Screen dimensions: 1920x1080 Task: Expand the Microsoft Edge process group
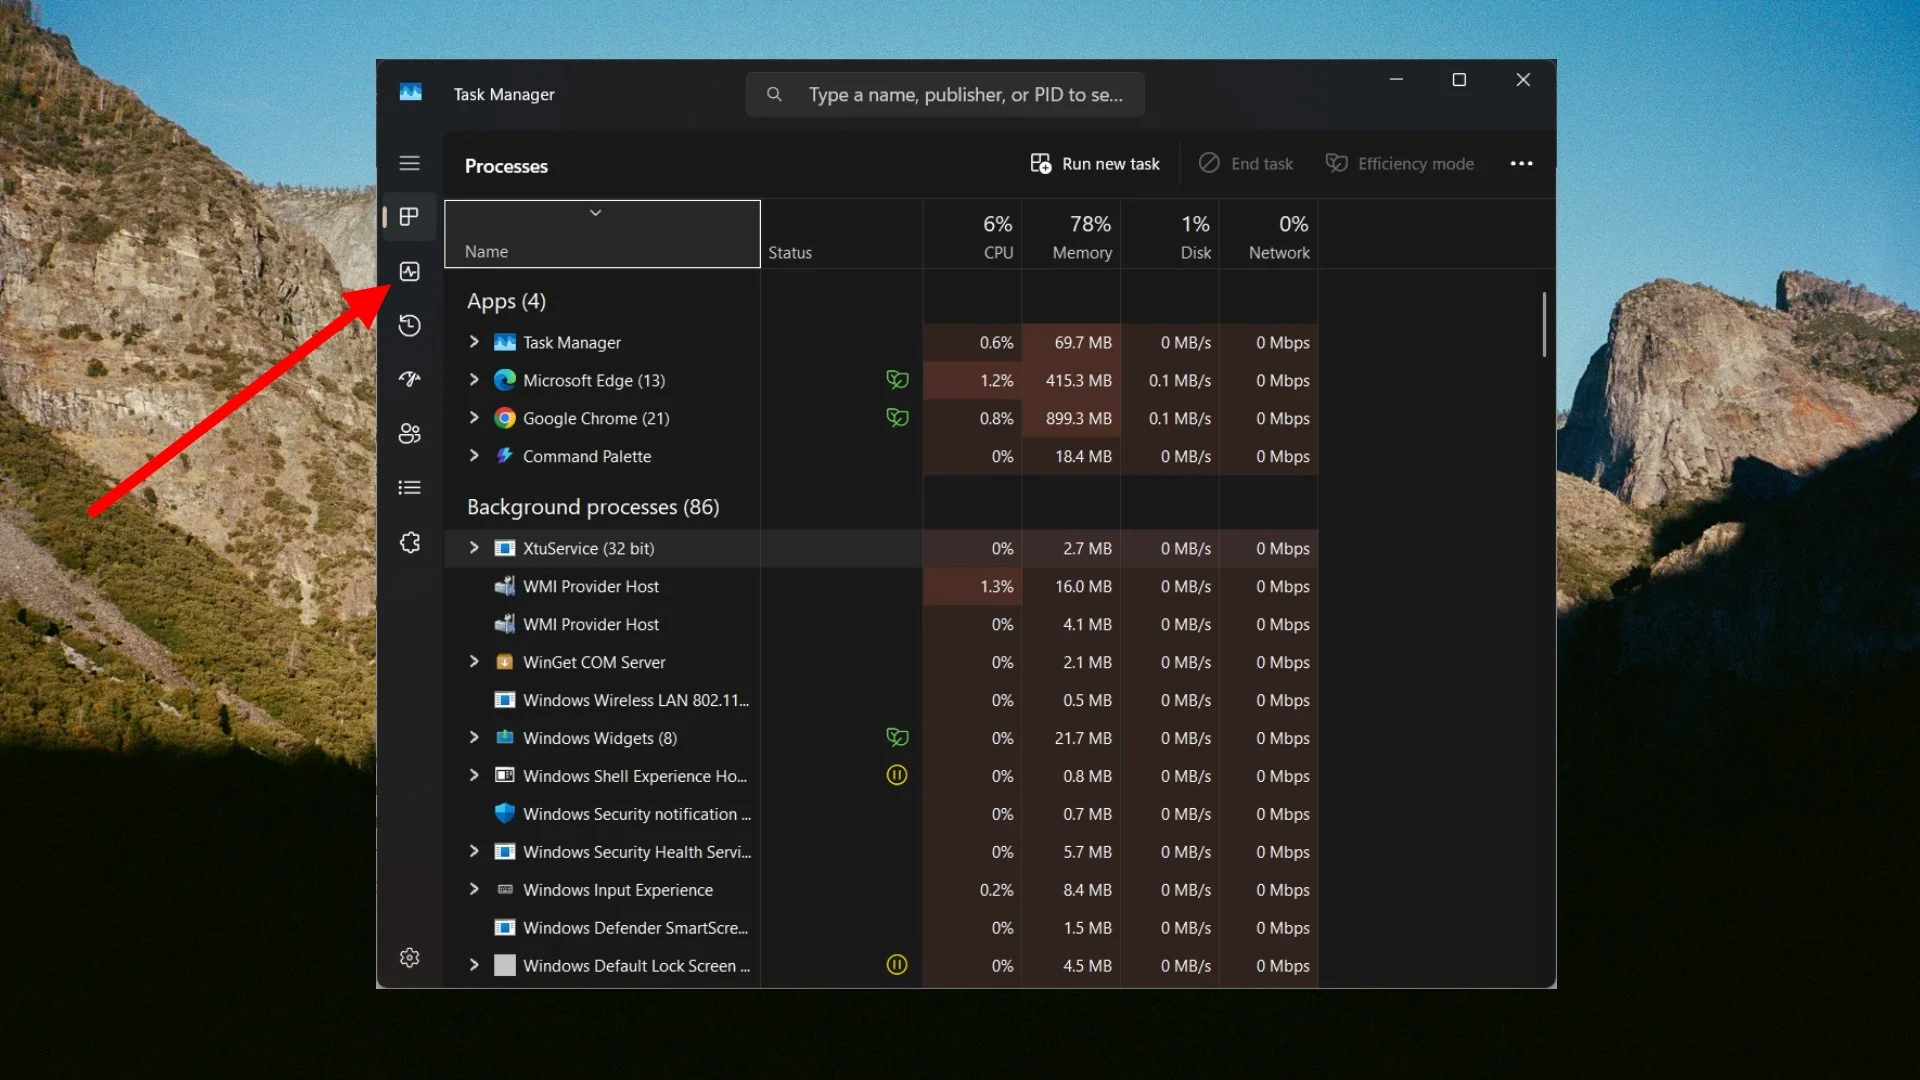[x=473, y=380]
